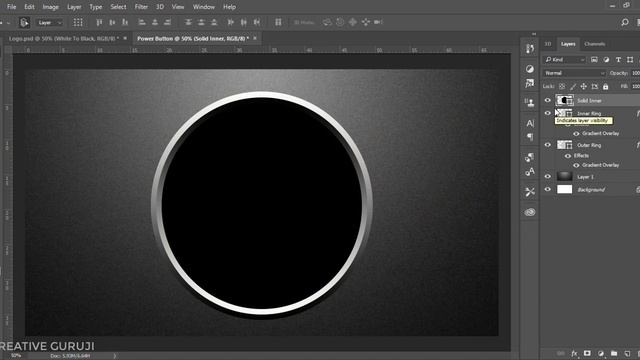Lock artboard nesting icon

point(595,87)
